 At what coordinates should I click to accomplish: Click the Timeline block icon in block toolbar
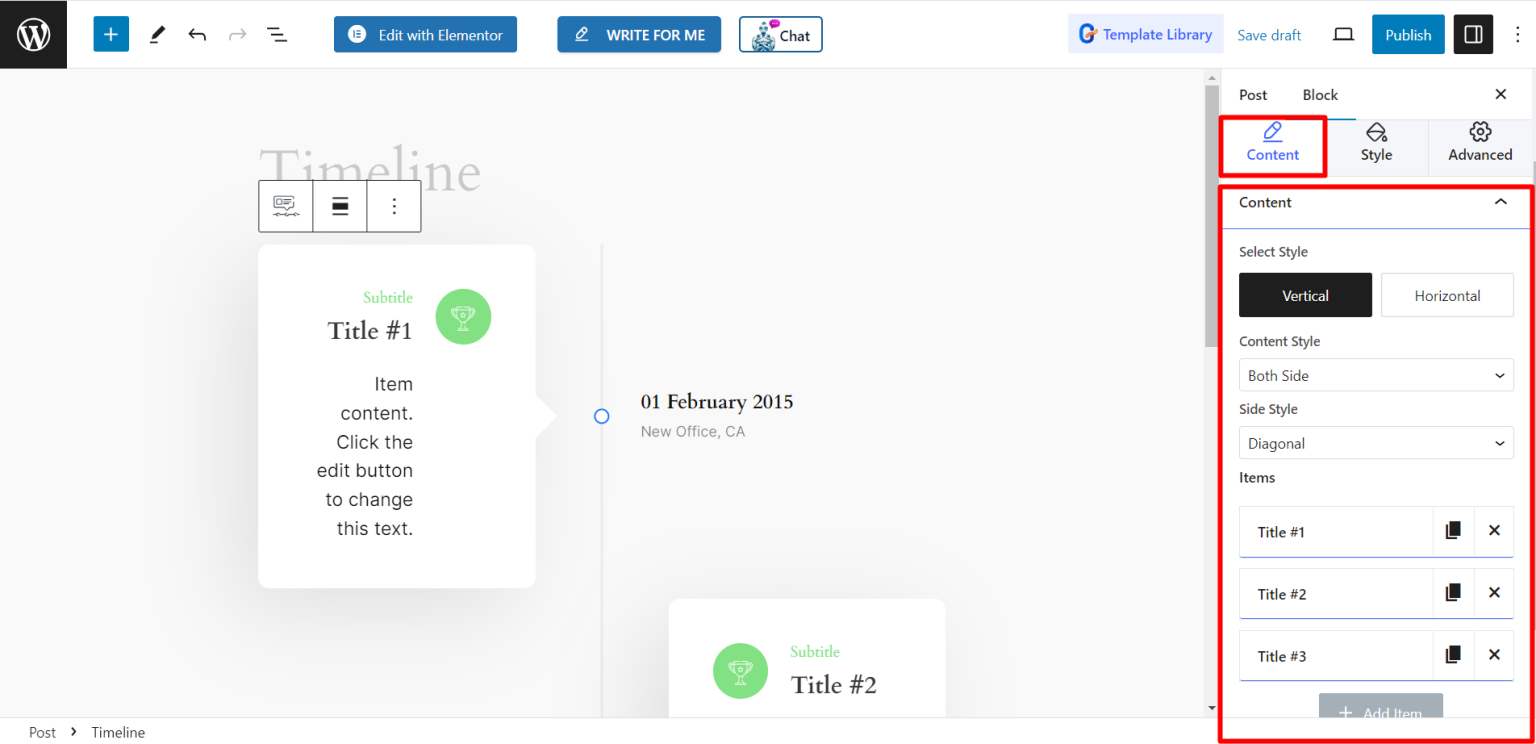285,206
